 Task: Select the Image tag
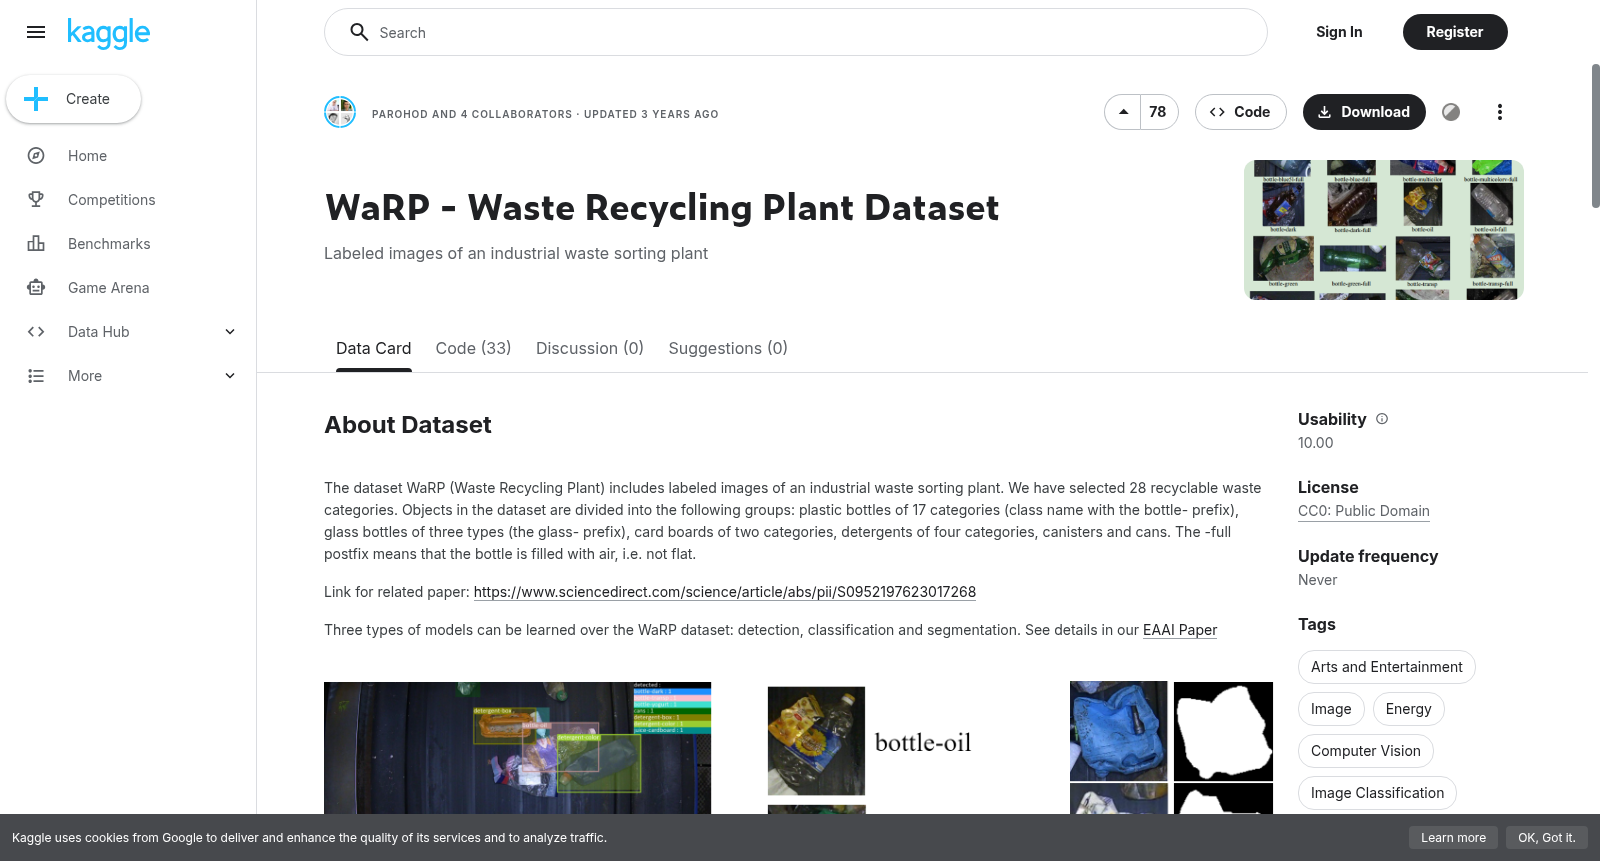(x=1331, y=709)
